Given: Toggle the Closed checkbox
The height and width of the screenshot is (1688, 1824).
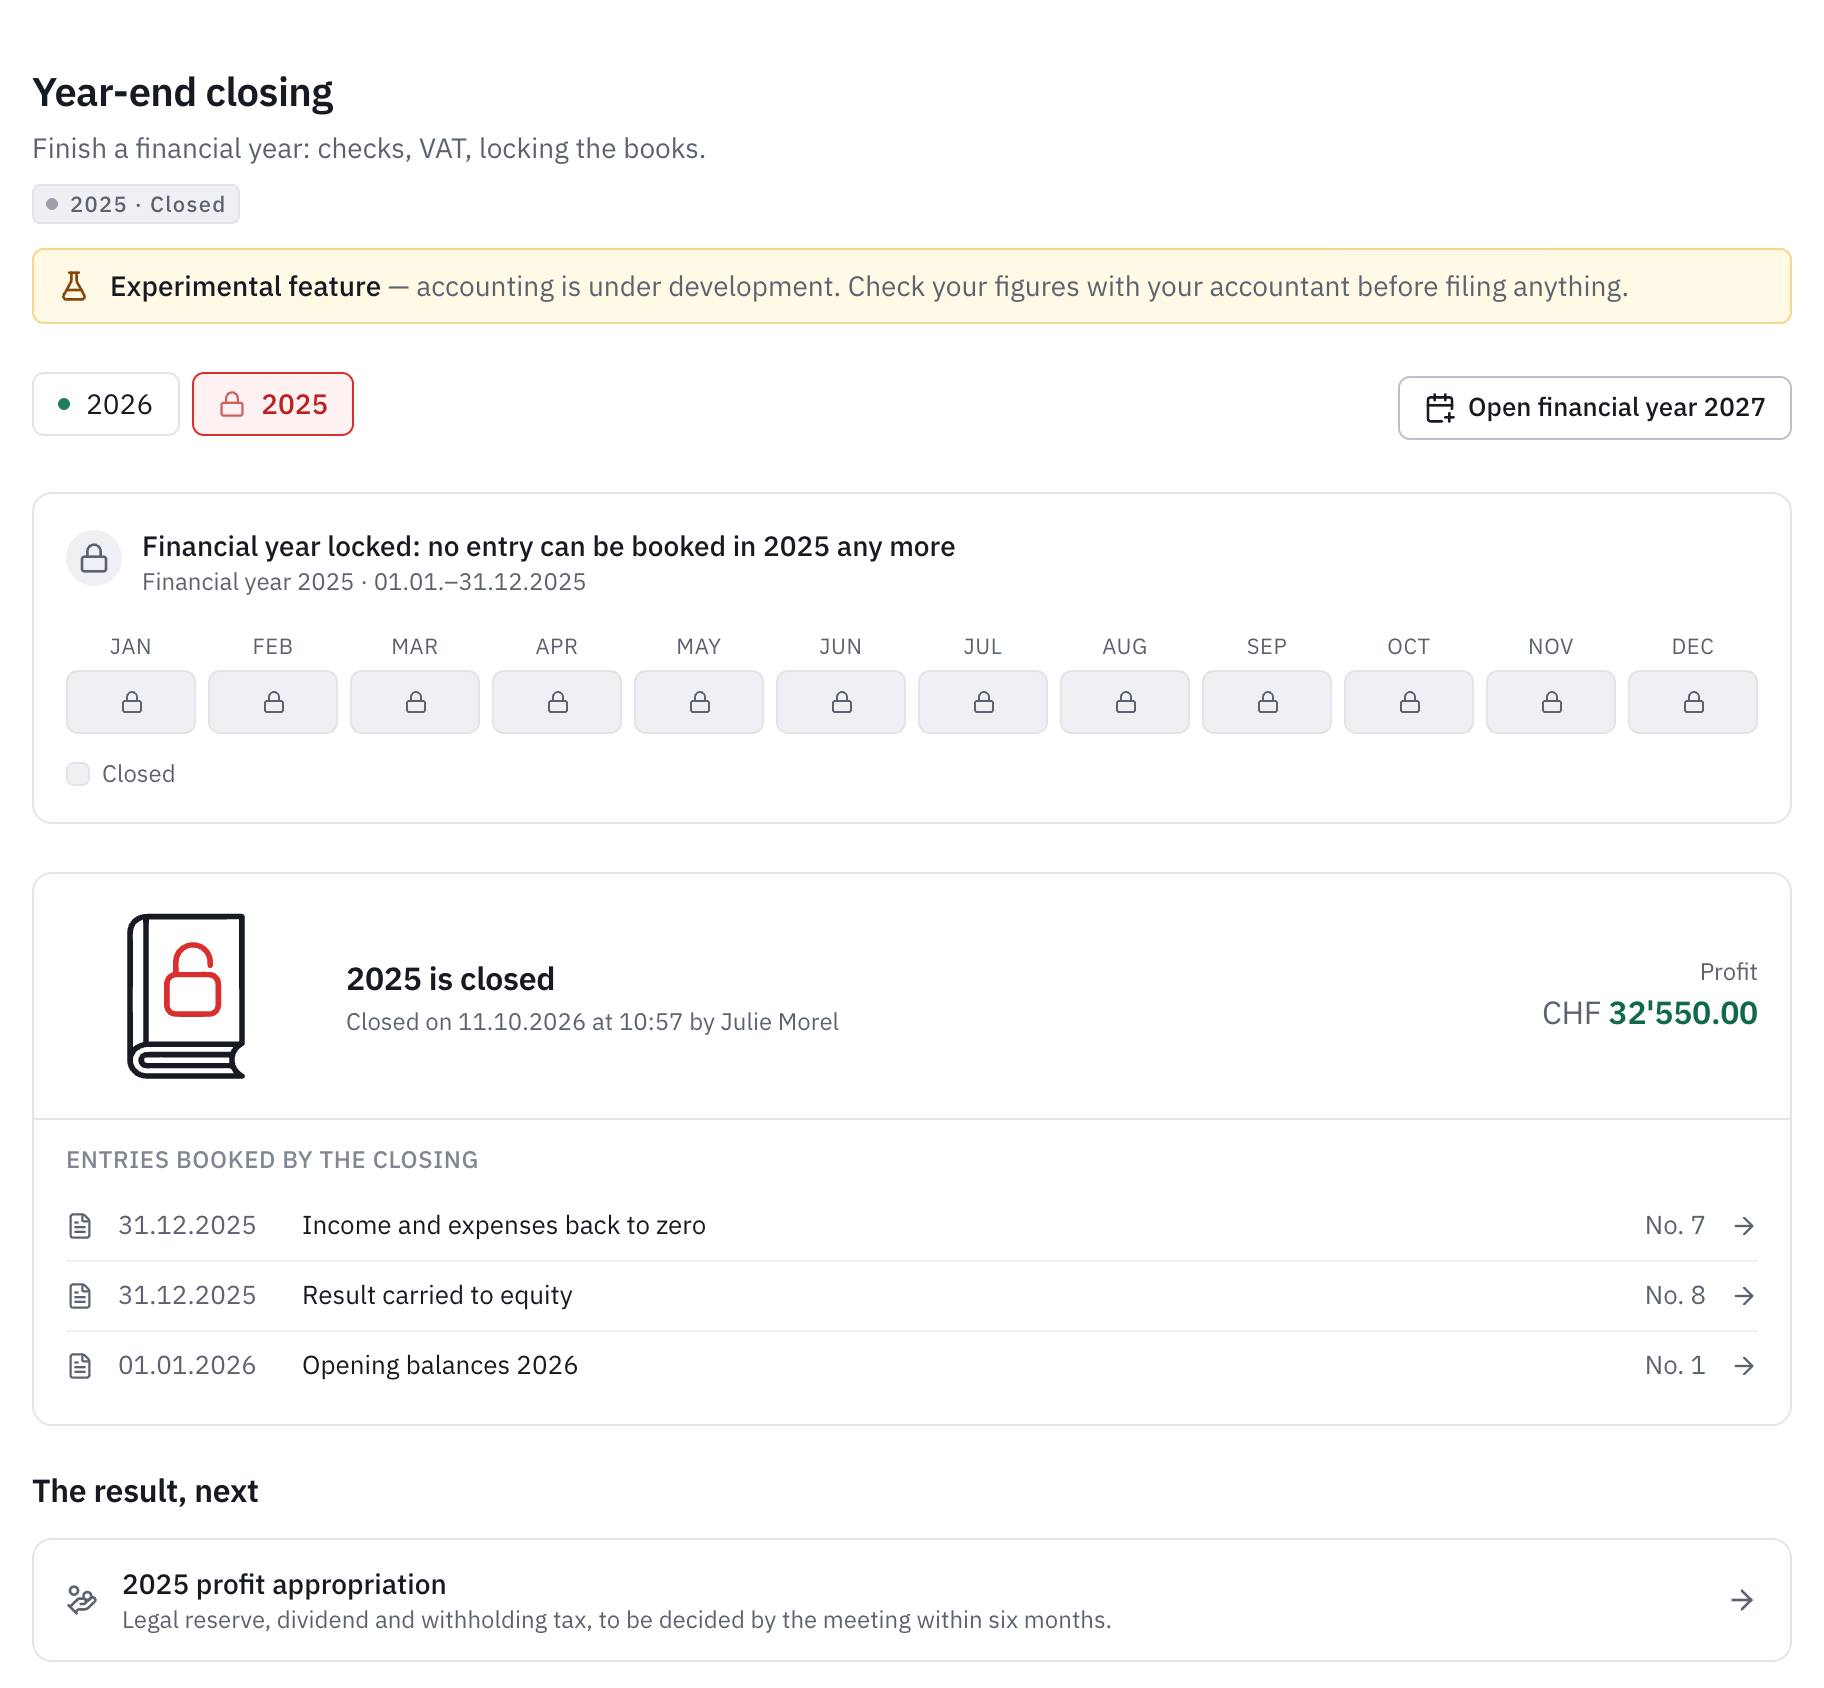Looking at the screenshot, I should 78,774.
